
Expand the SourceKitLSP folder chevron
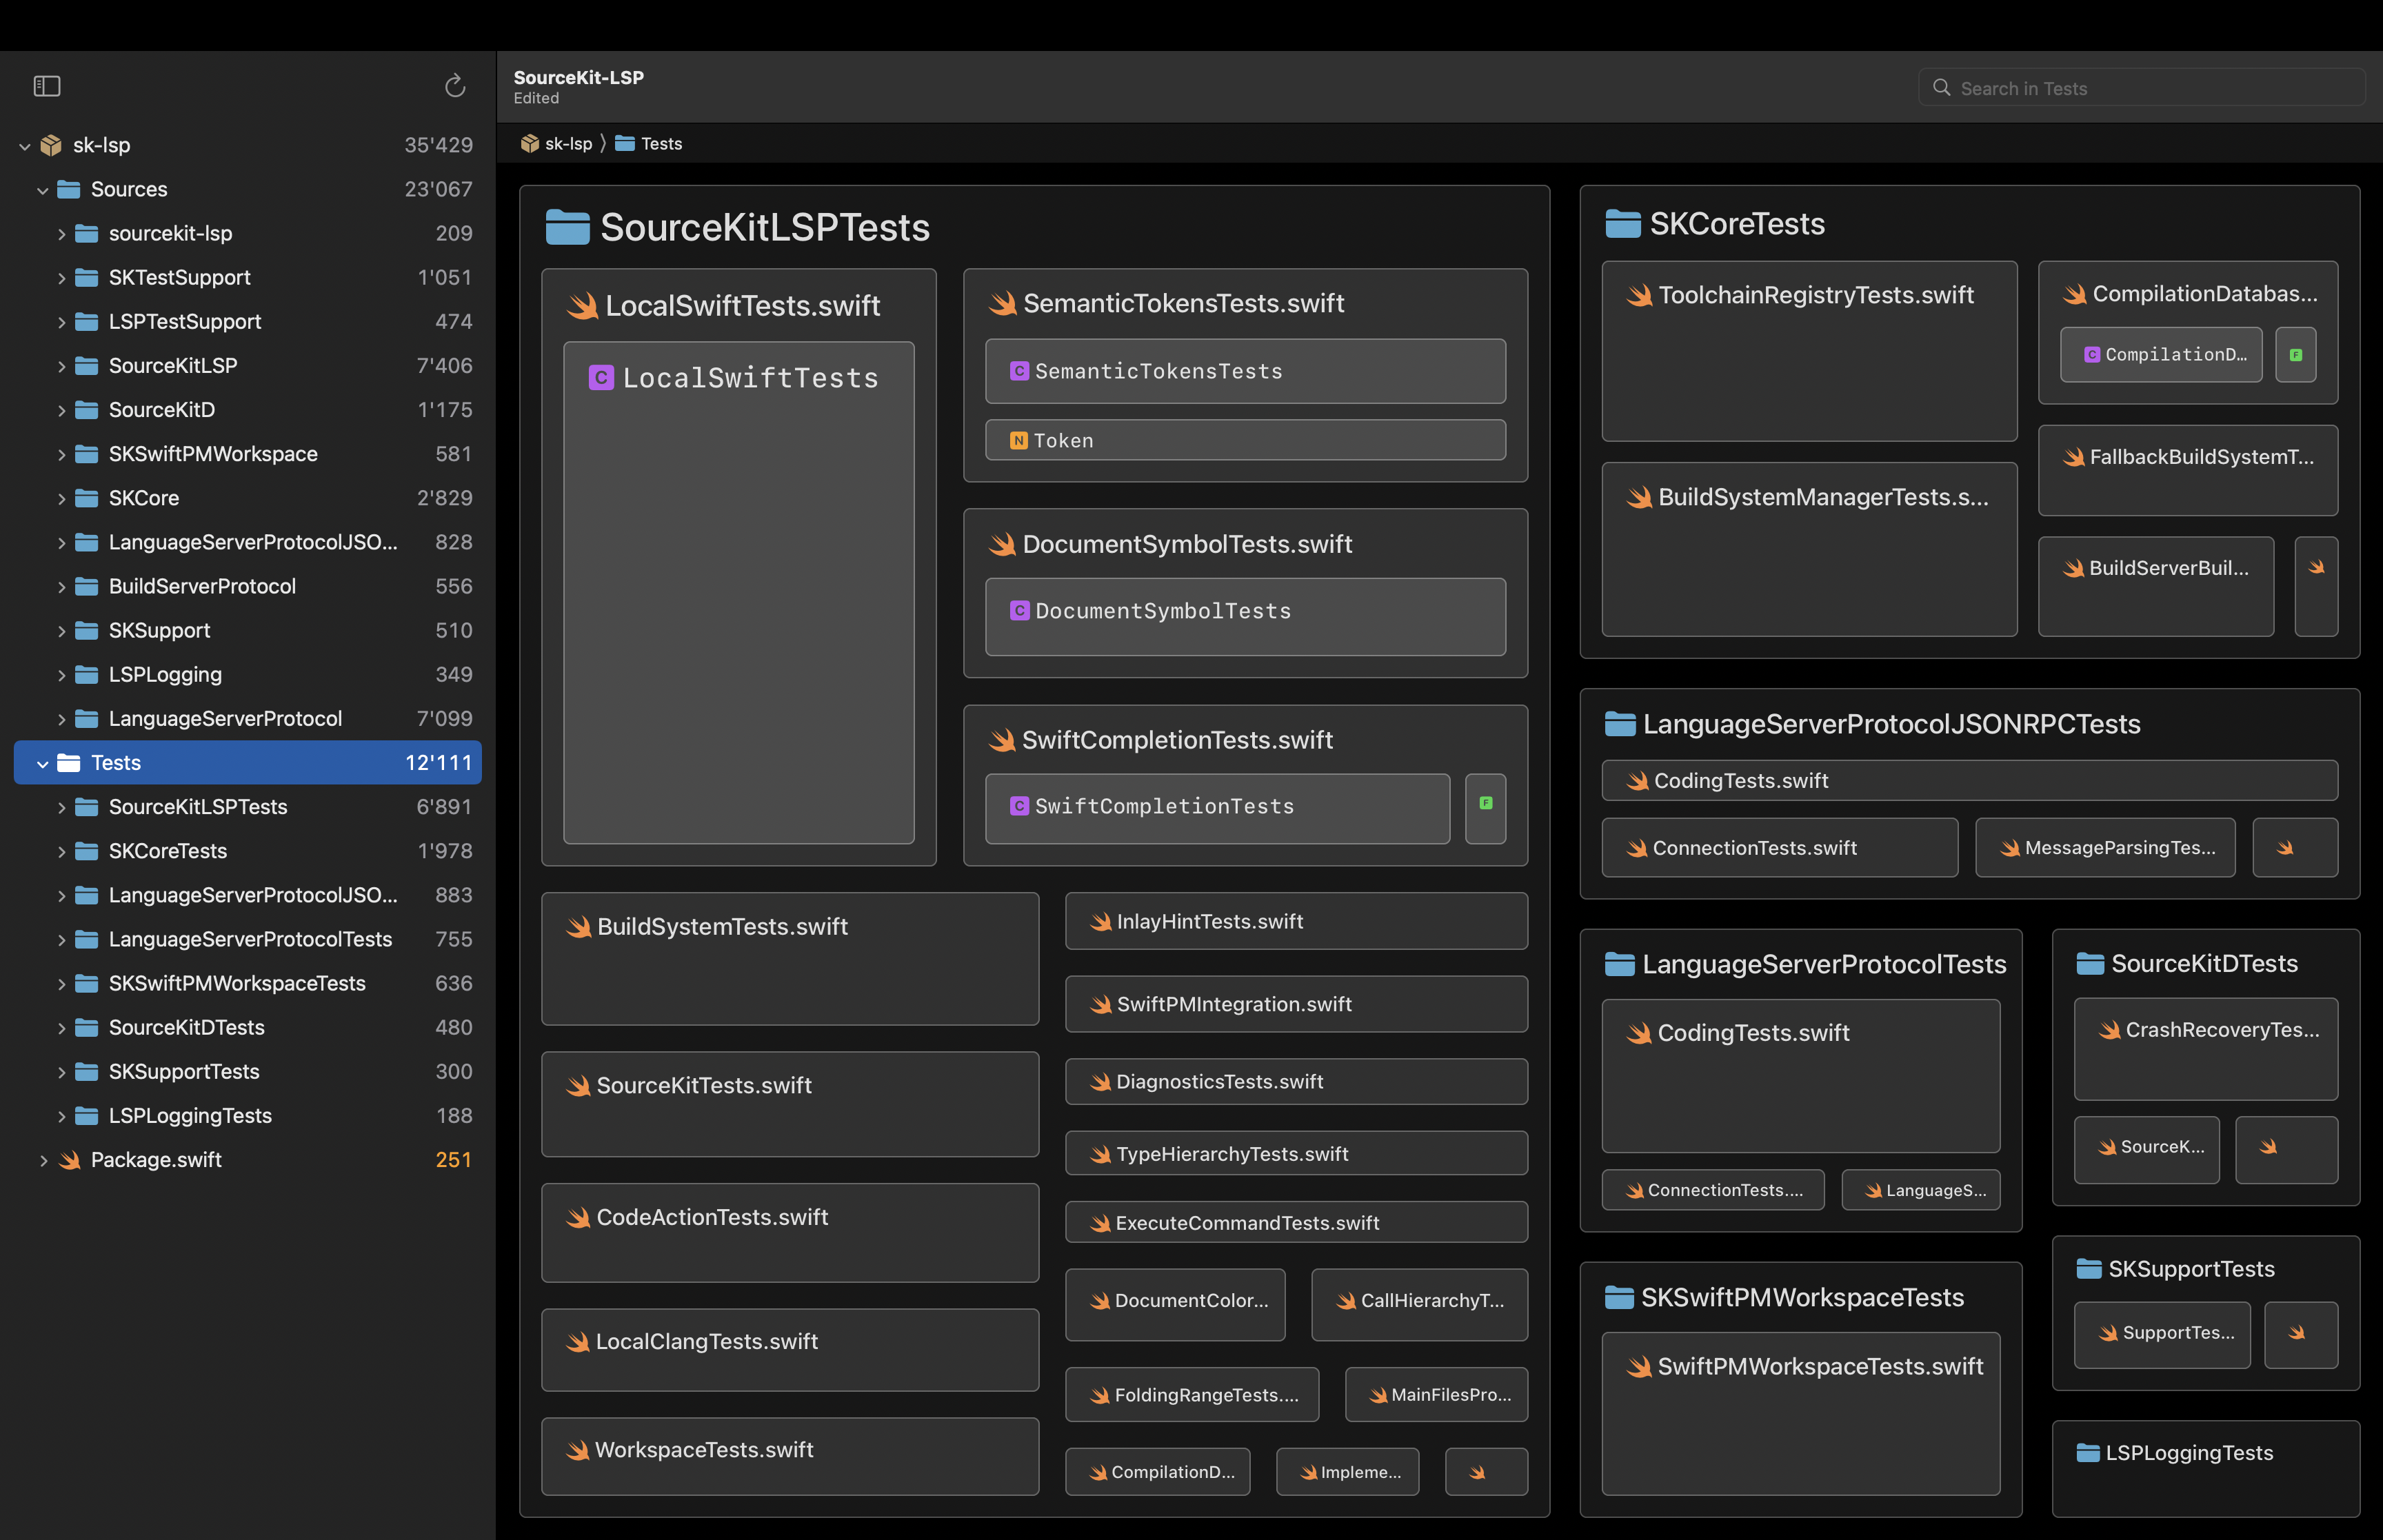(x=61, y=366)
